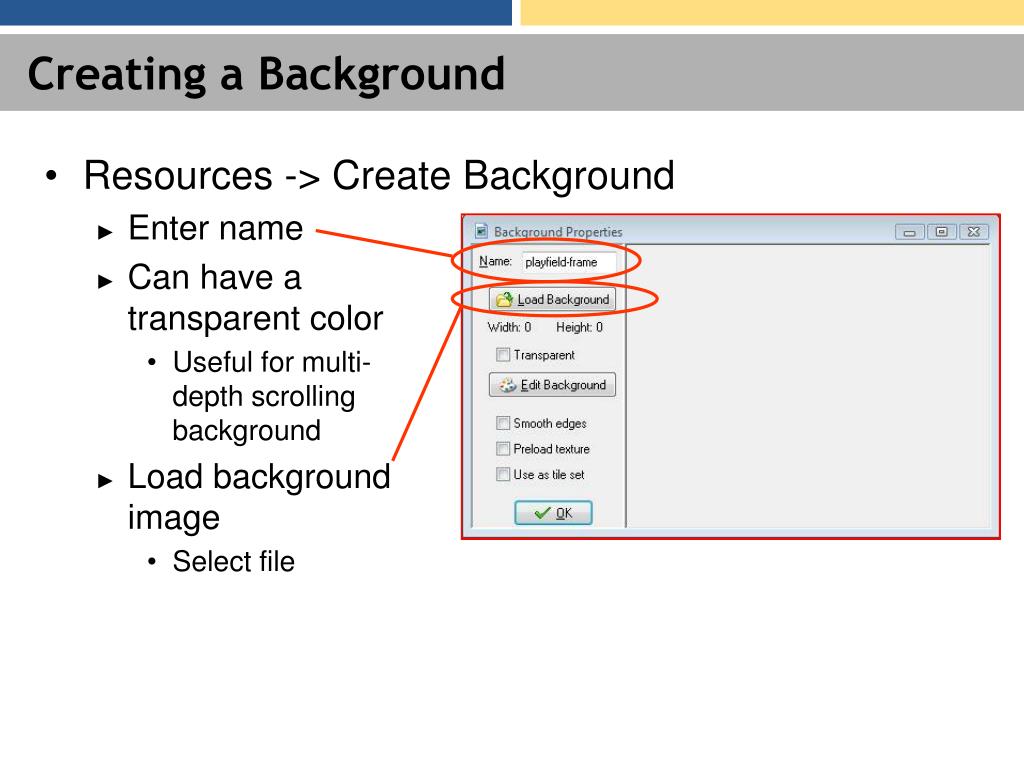Focus the Name input field

569,262
